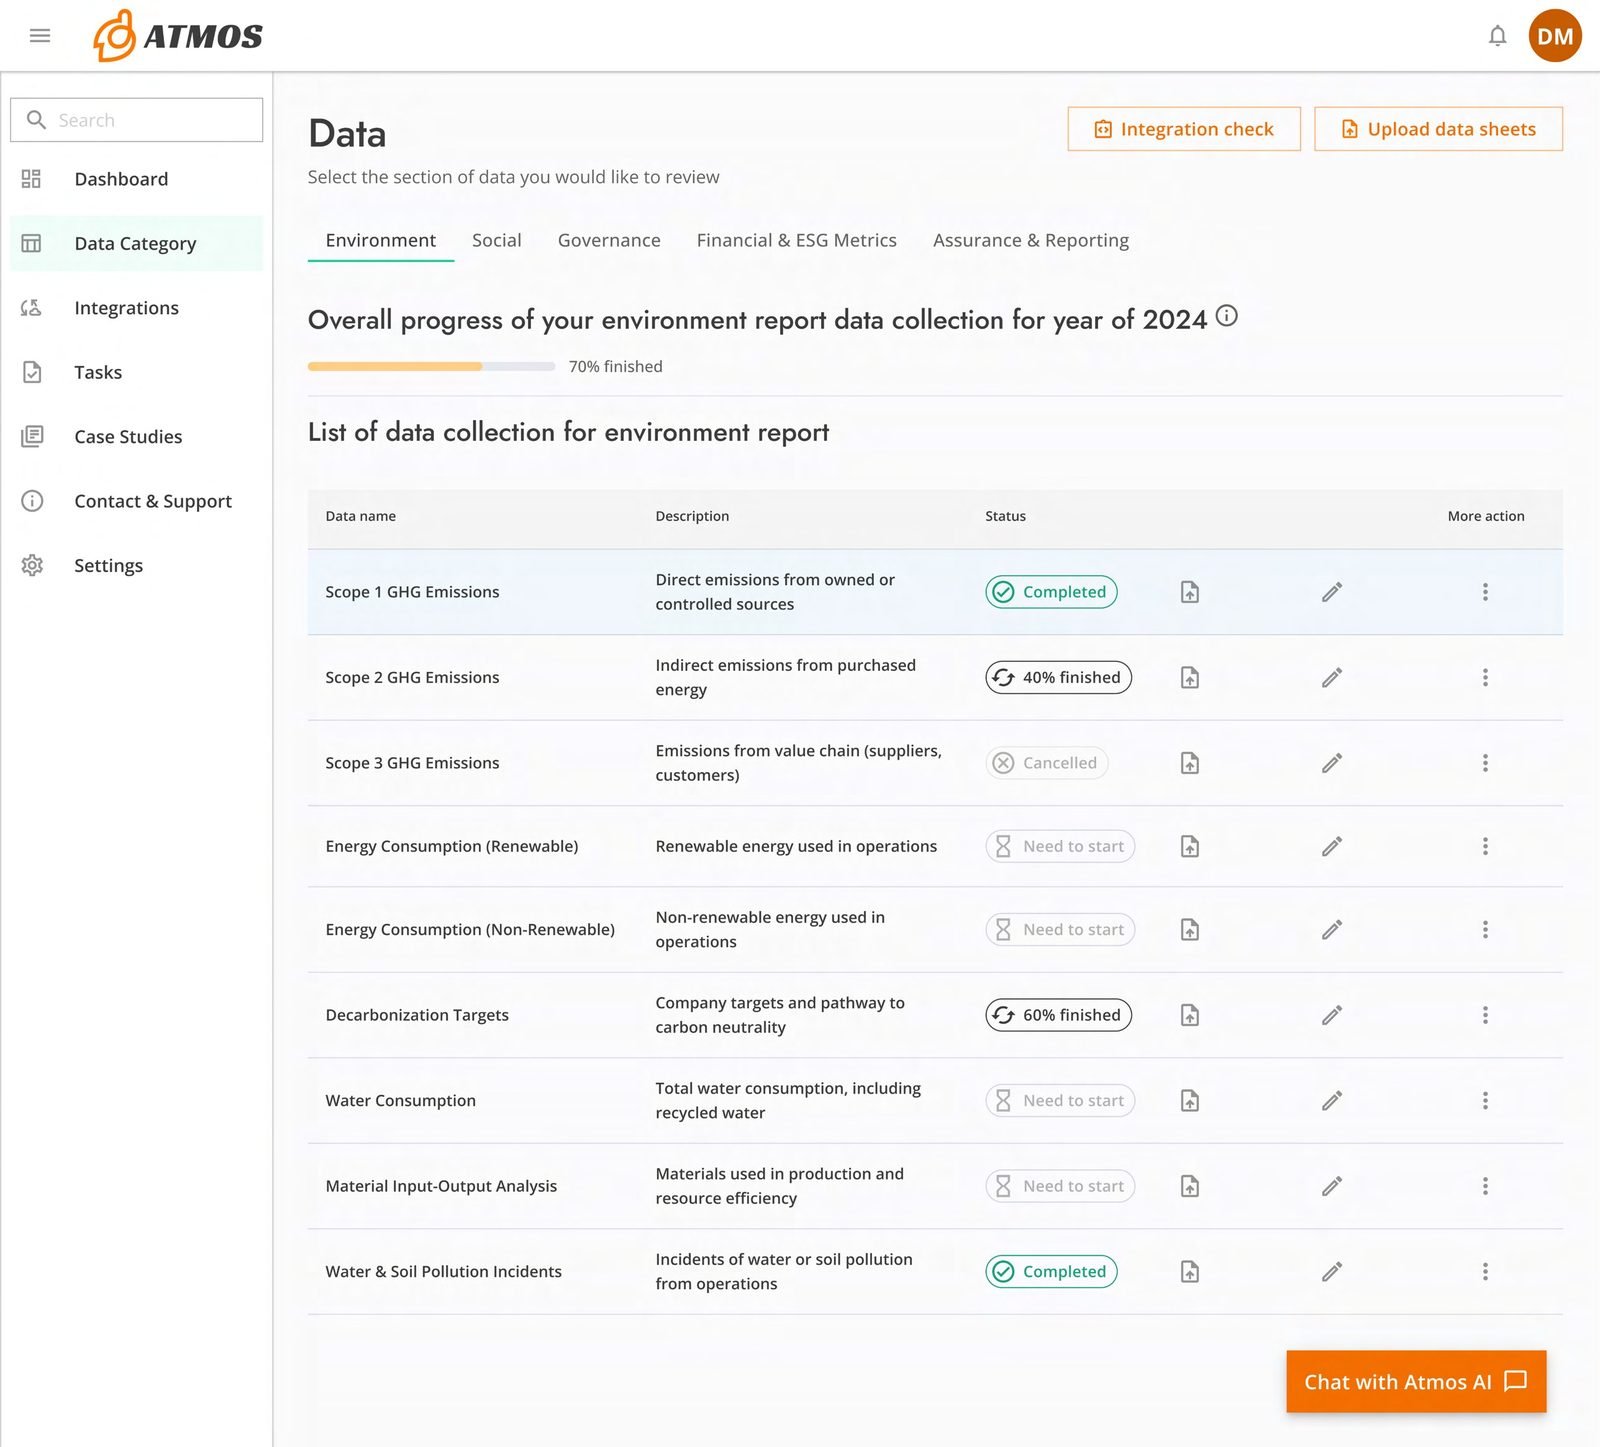Edit Scope 1 GHG Emissions with pencil icon
Image resolution: width=1600 pixels, height=1447 pixels.
pos(1332,592)
